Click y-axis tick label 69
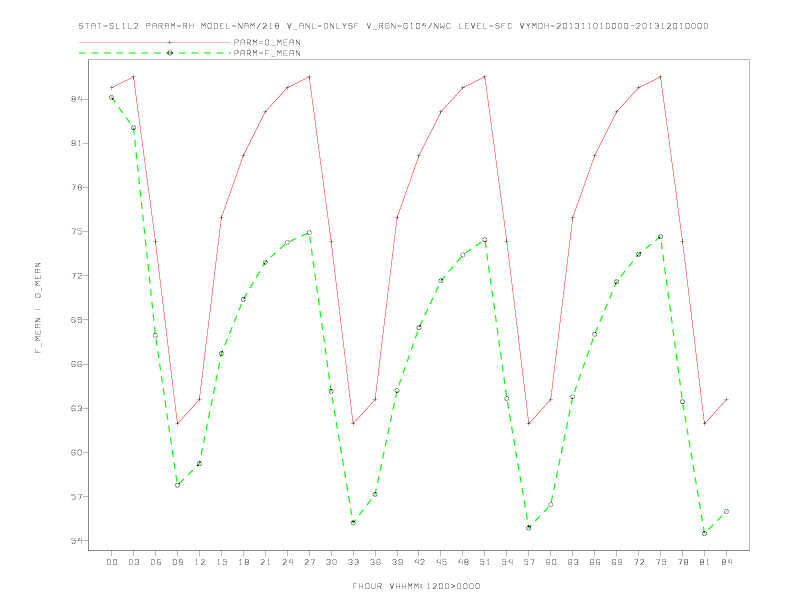This screenshot has width=792, height=612. click(77, 320)
